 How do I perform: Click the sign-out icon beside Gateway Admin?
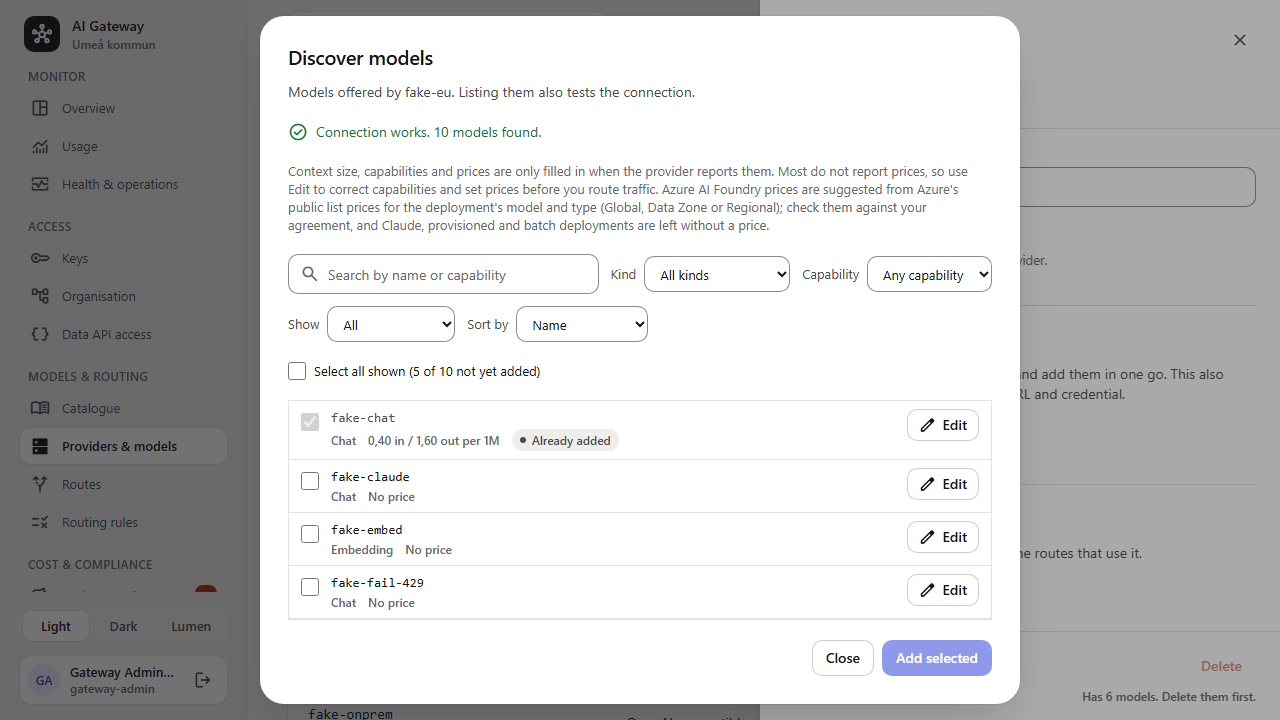(x=202, y=680)
